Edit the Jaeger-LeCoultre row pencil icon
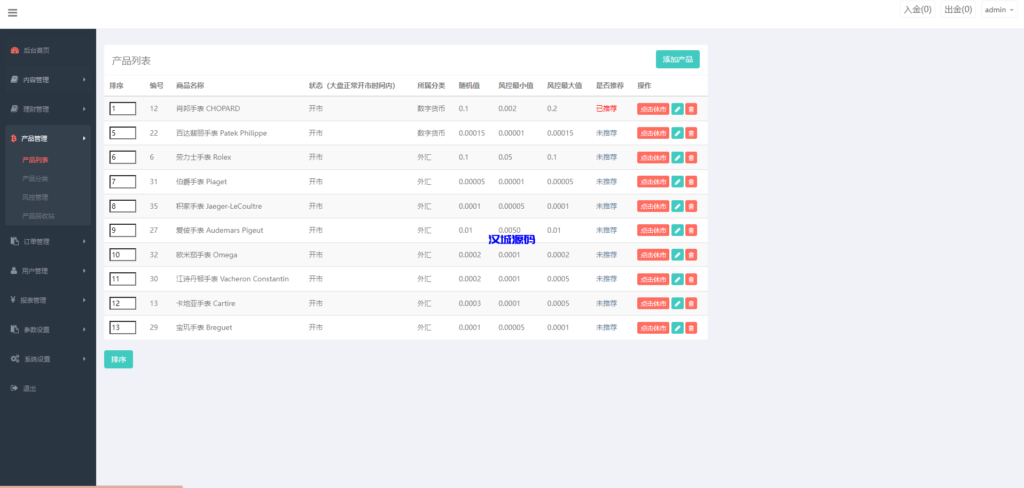This screenshot has height=488, width=1024. coord(678,206)
